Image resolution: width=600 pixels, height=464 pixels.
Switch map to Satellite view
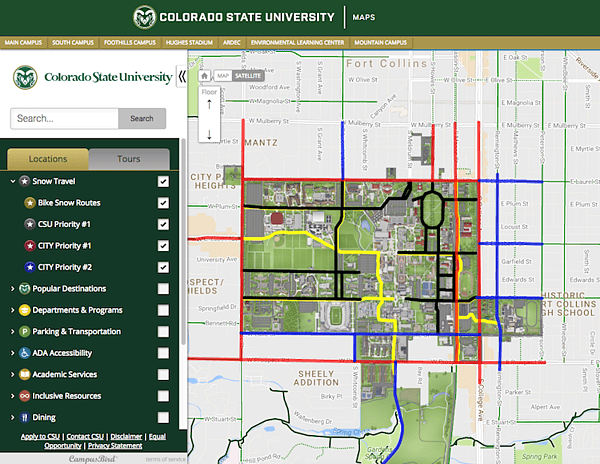[248, 76]
